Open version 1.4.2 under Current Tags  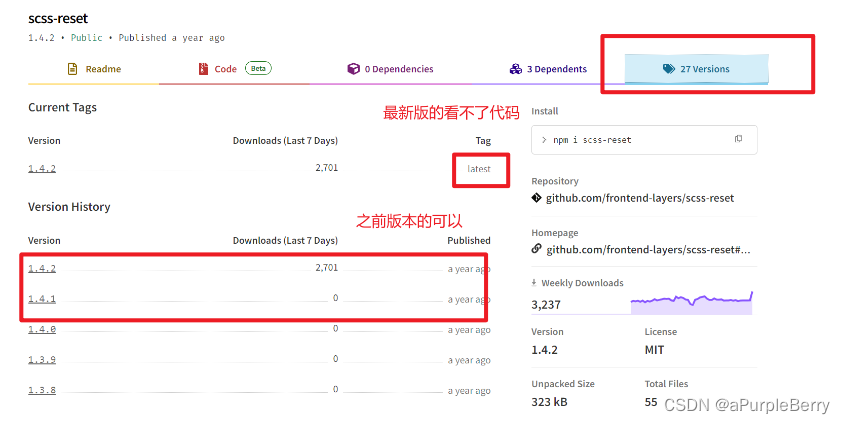pos(42,169)
